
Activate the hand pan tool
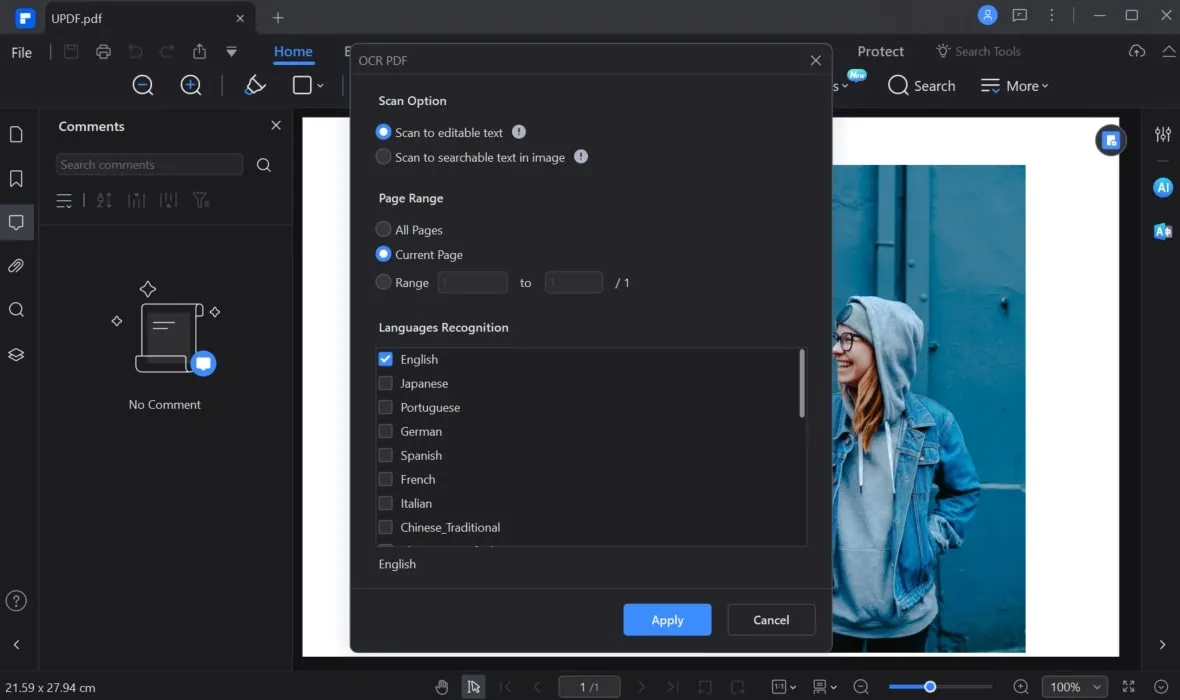(442, 687)
